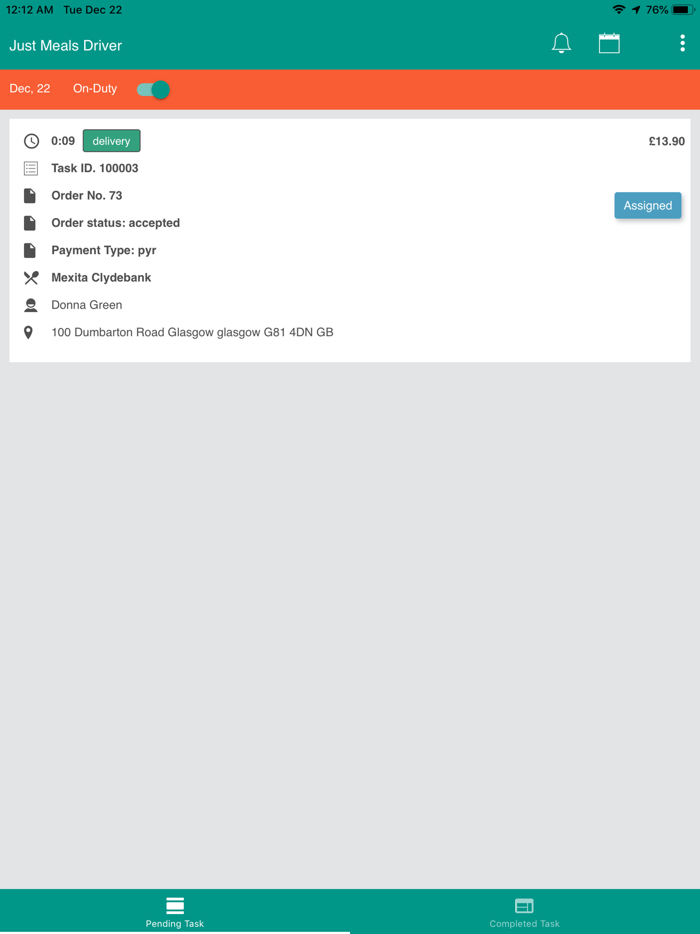700x934 pixels.
Task: Open the notifications bell
Action: click(562, 43)
